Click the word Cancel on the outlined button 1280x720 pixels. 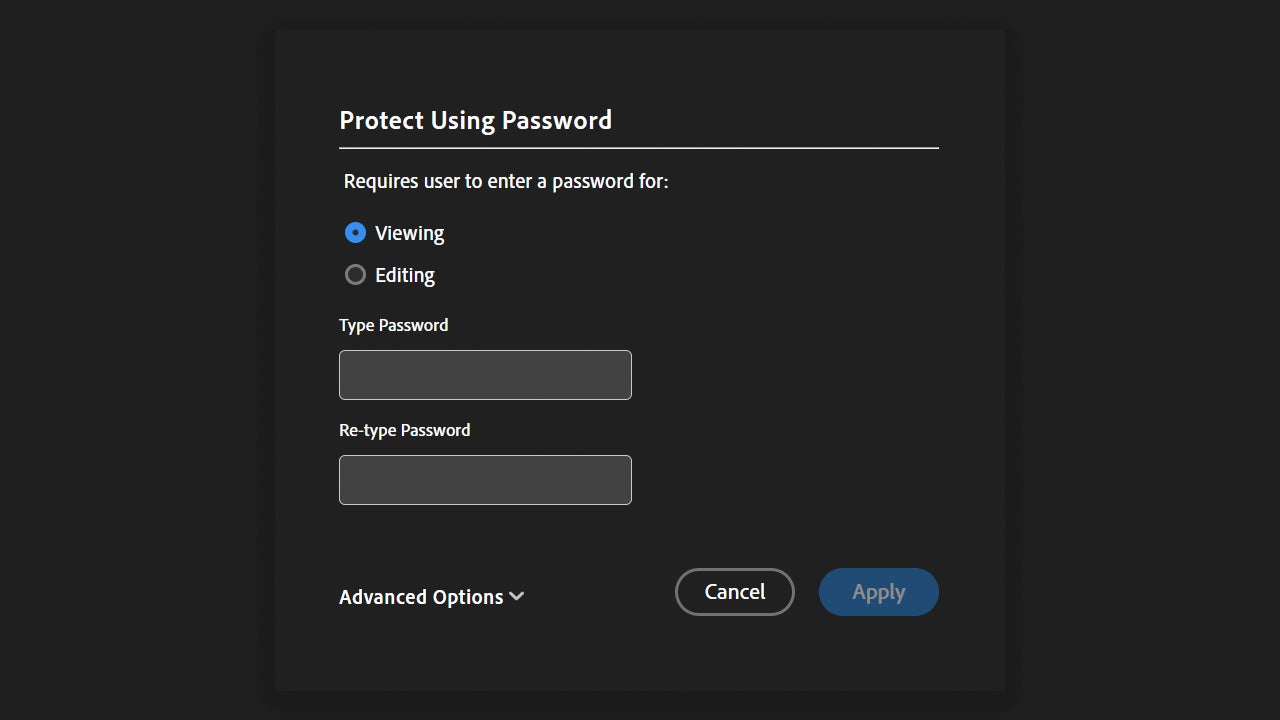[735, 592]
